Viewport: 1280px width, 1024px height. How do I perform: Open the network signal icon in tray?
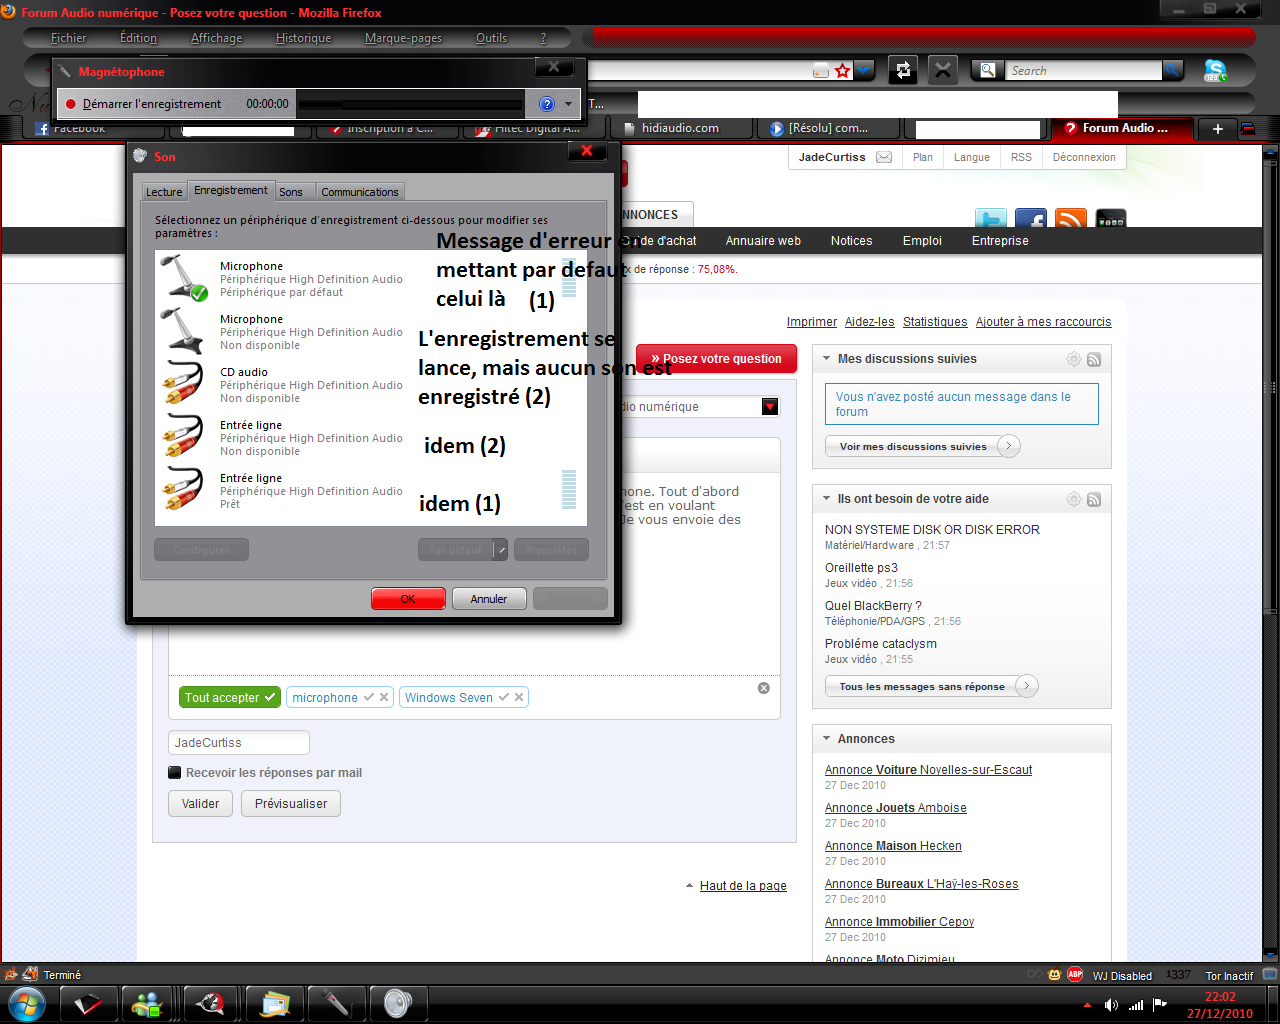1136,1004
